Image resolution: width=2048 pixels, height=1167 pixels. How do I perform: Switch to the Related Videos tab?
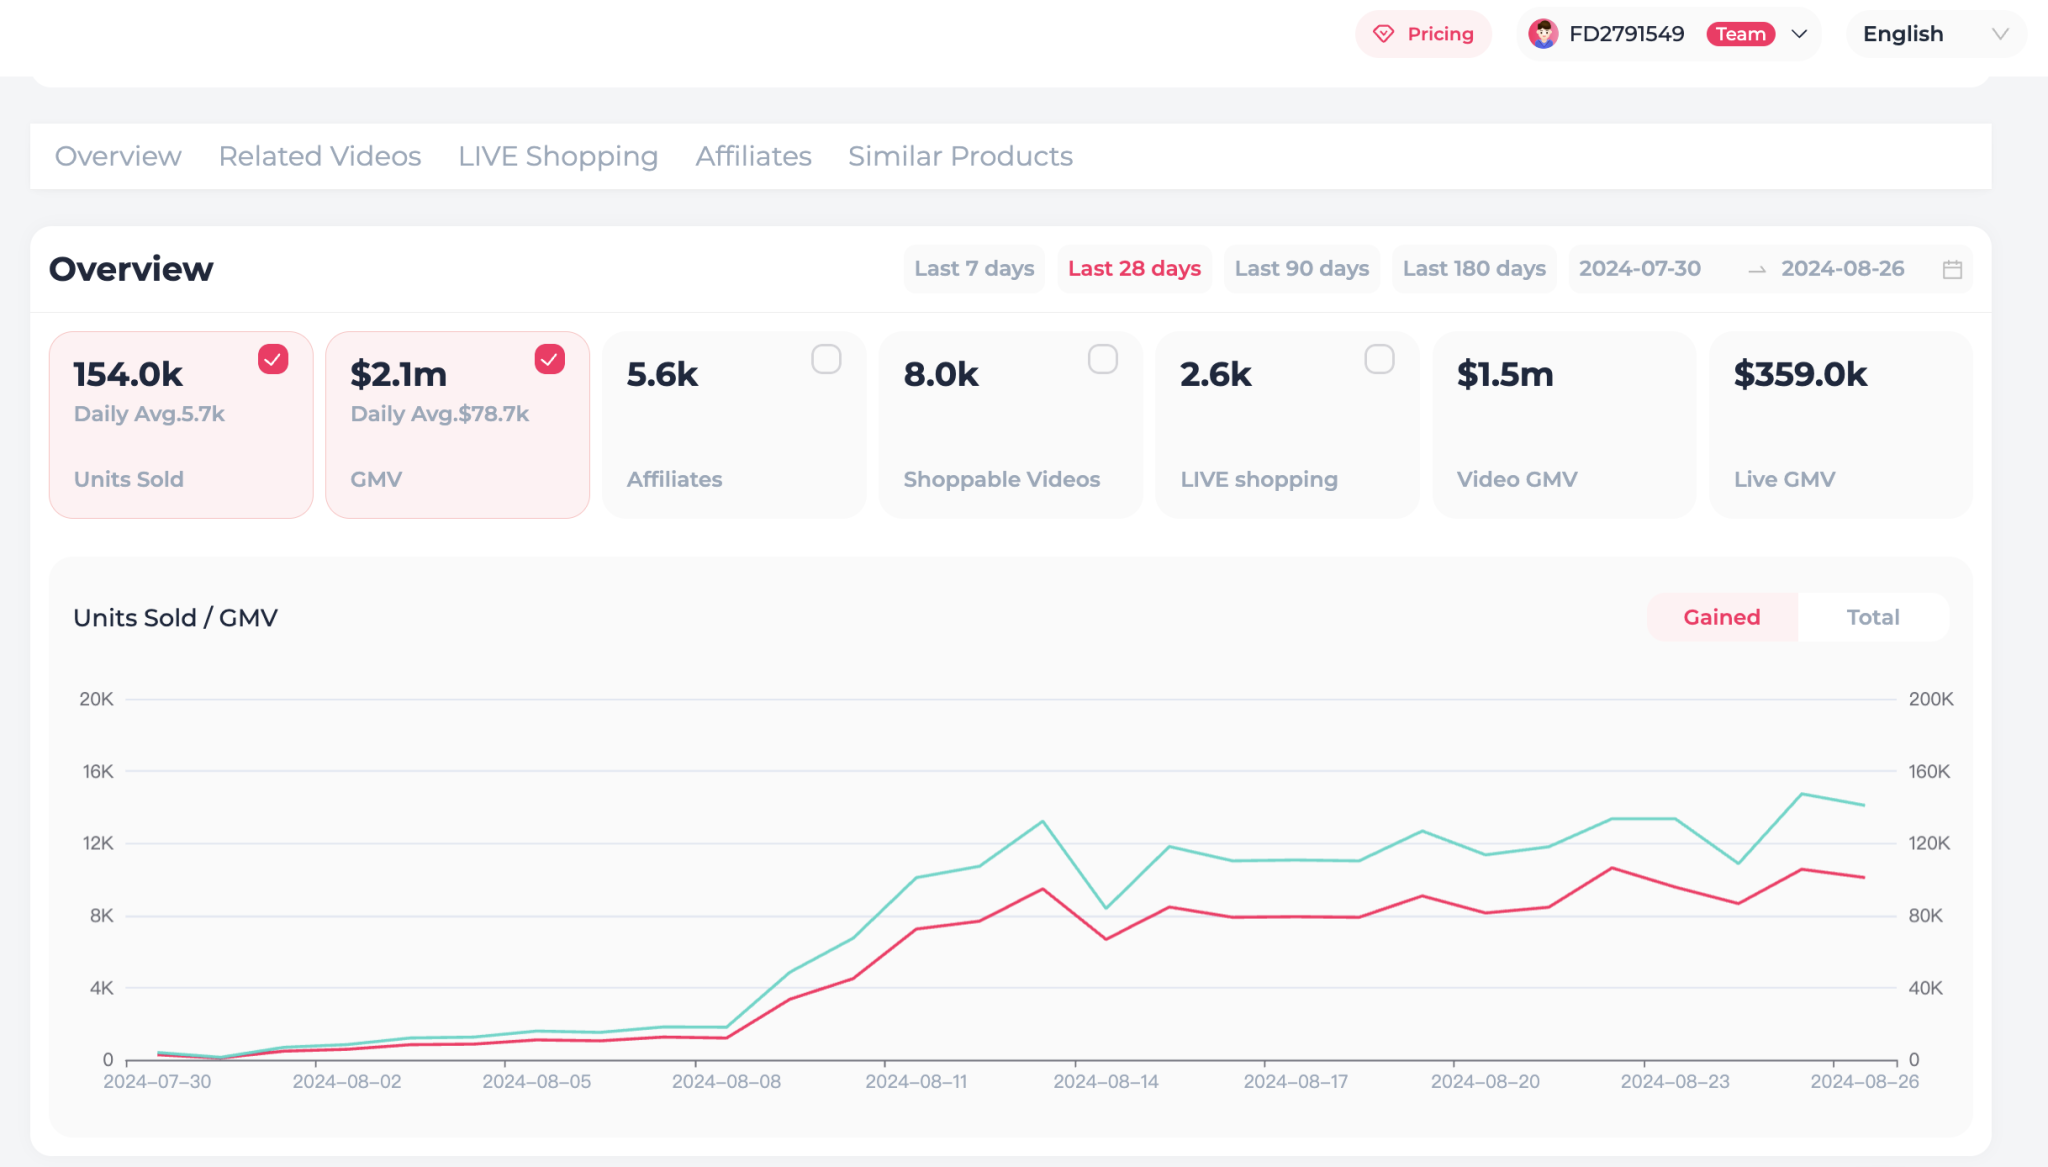click(x=320, y=156)
